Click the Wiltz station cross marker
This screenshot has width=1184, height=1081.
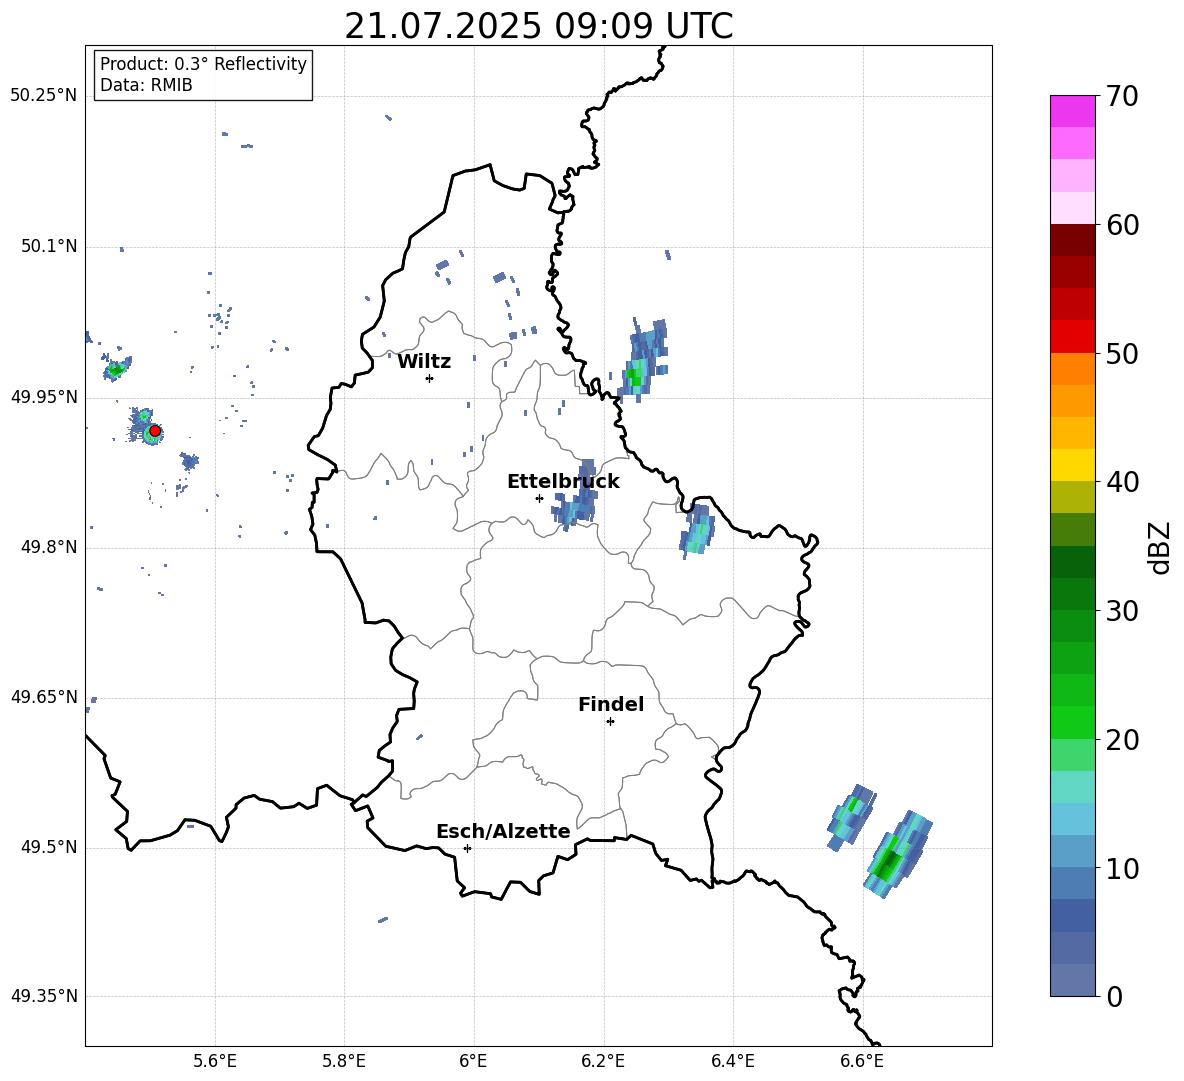[430, 378]
